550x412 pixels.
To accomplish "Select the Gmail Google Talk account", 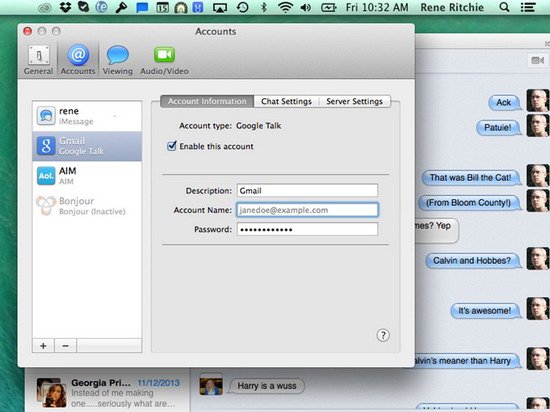I will tap(87, 146).
